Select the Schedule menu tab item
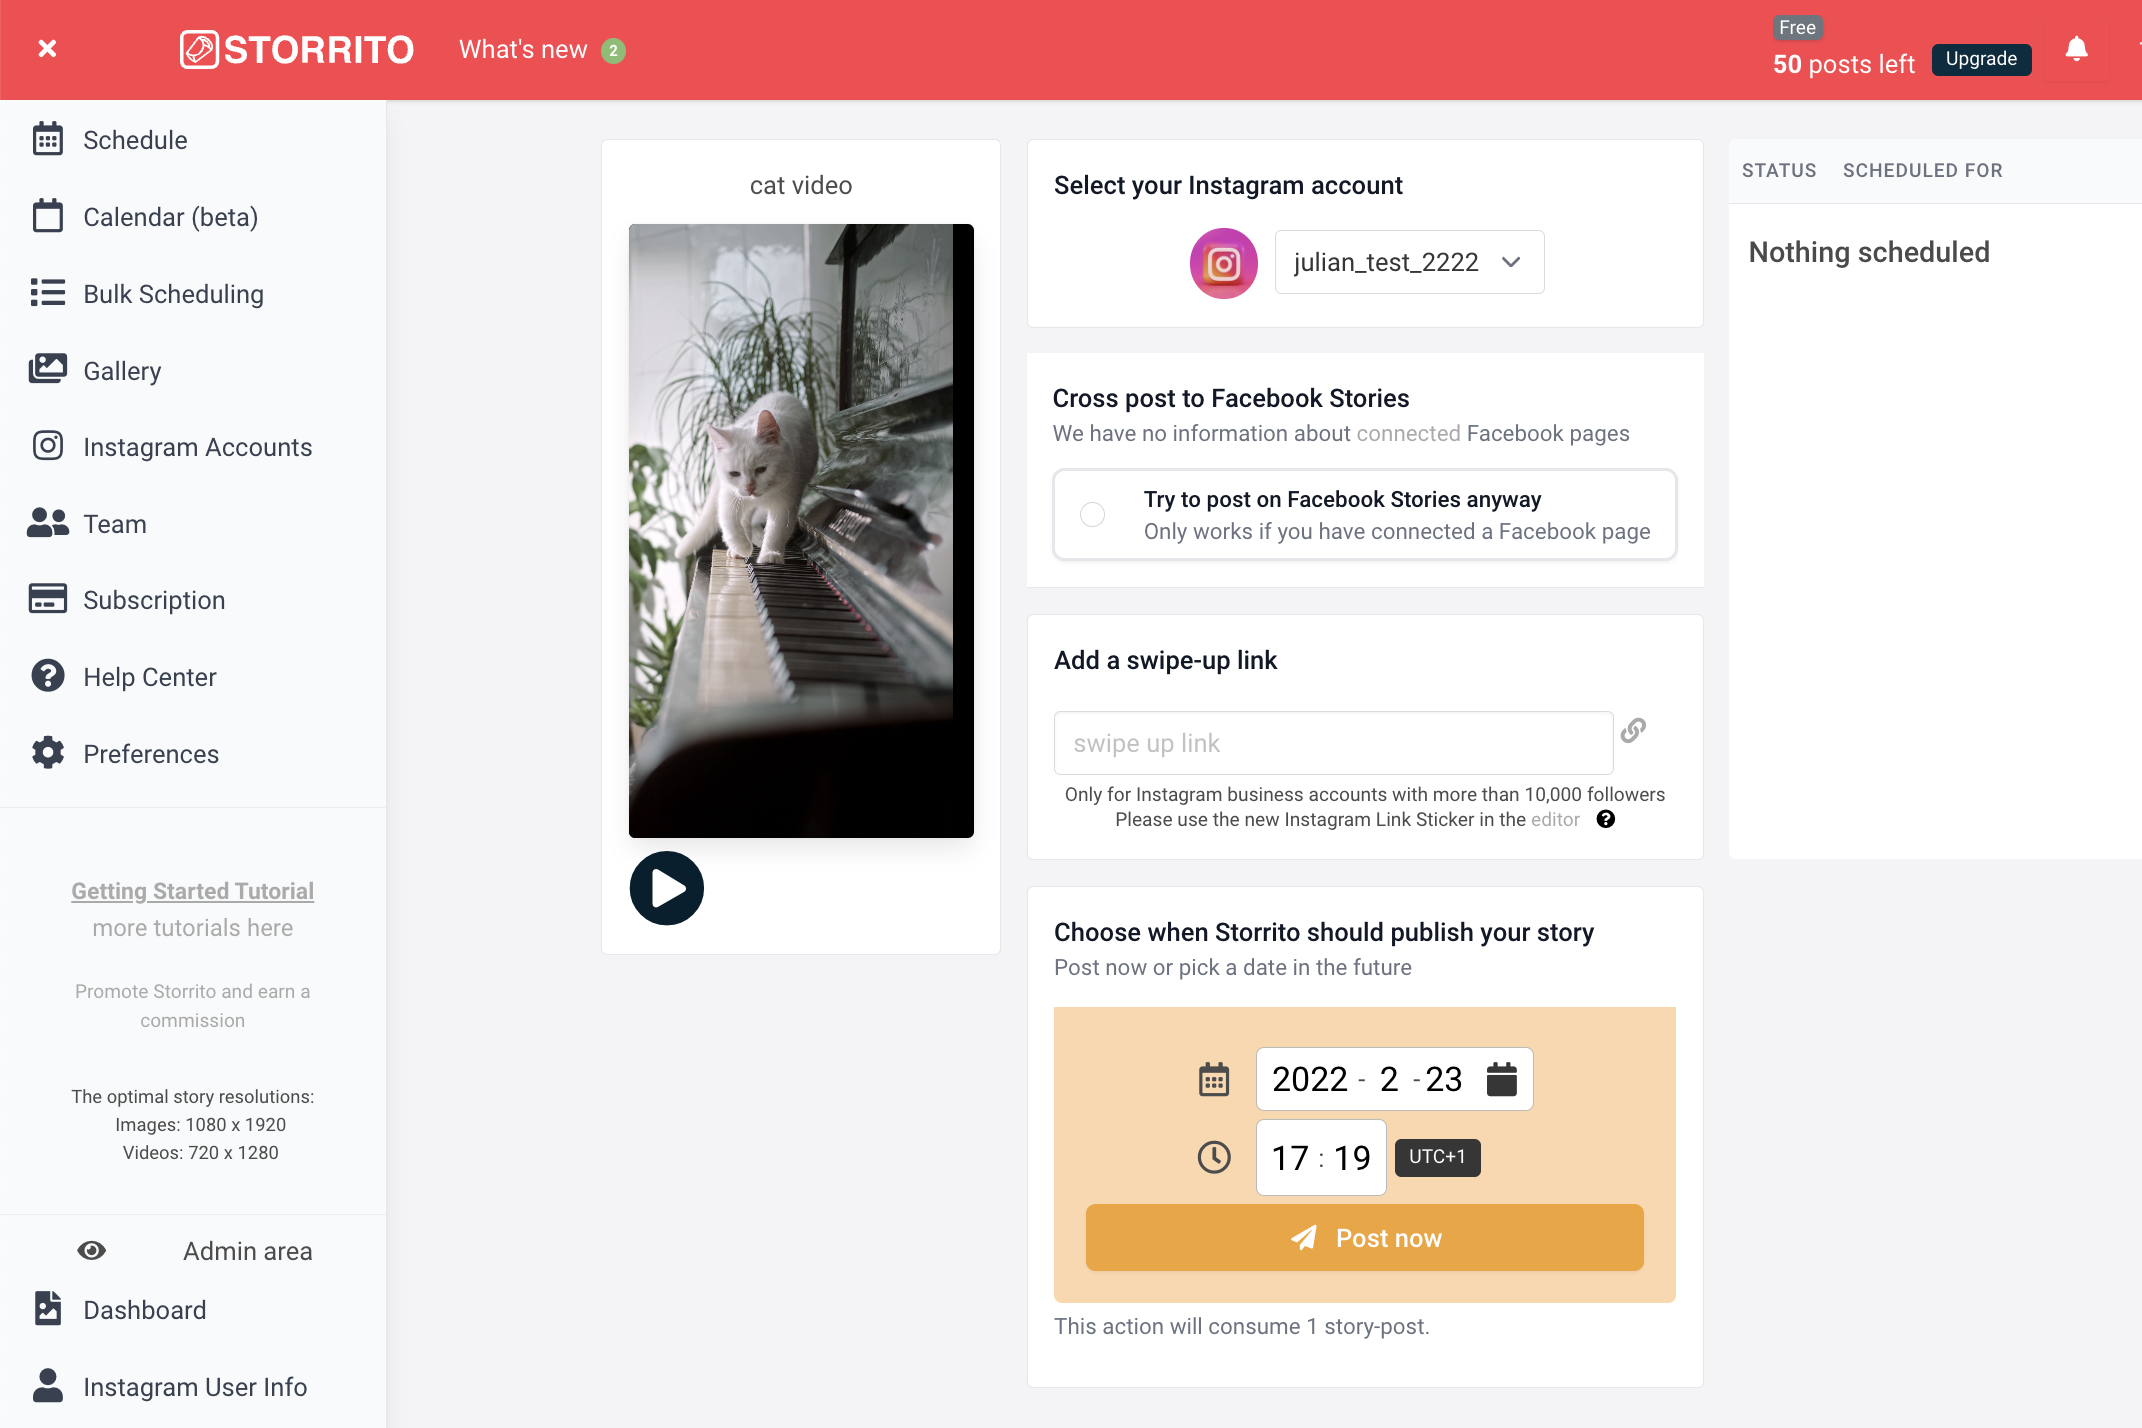Screen dimensions: 2142x1428 (134, 140)
